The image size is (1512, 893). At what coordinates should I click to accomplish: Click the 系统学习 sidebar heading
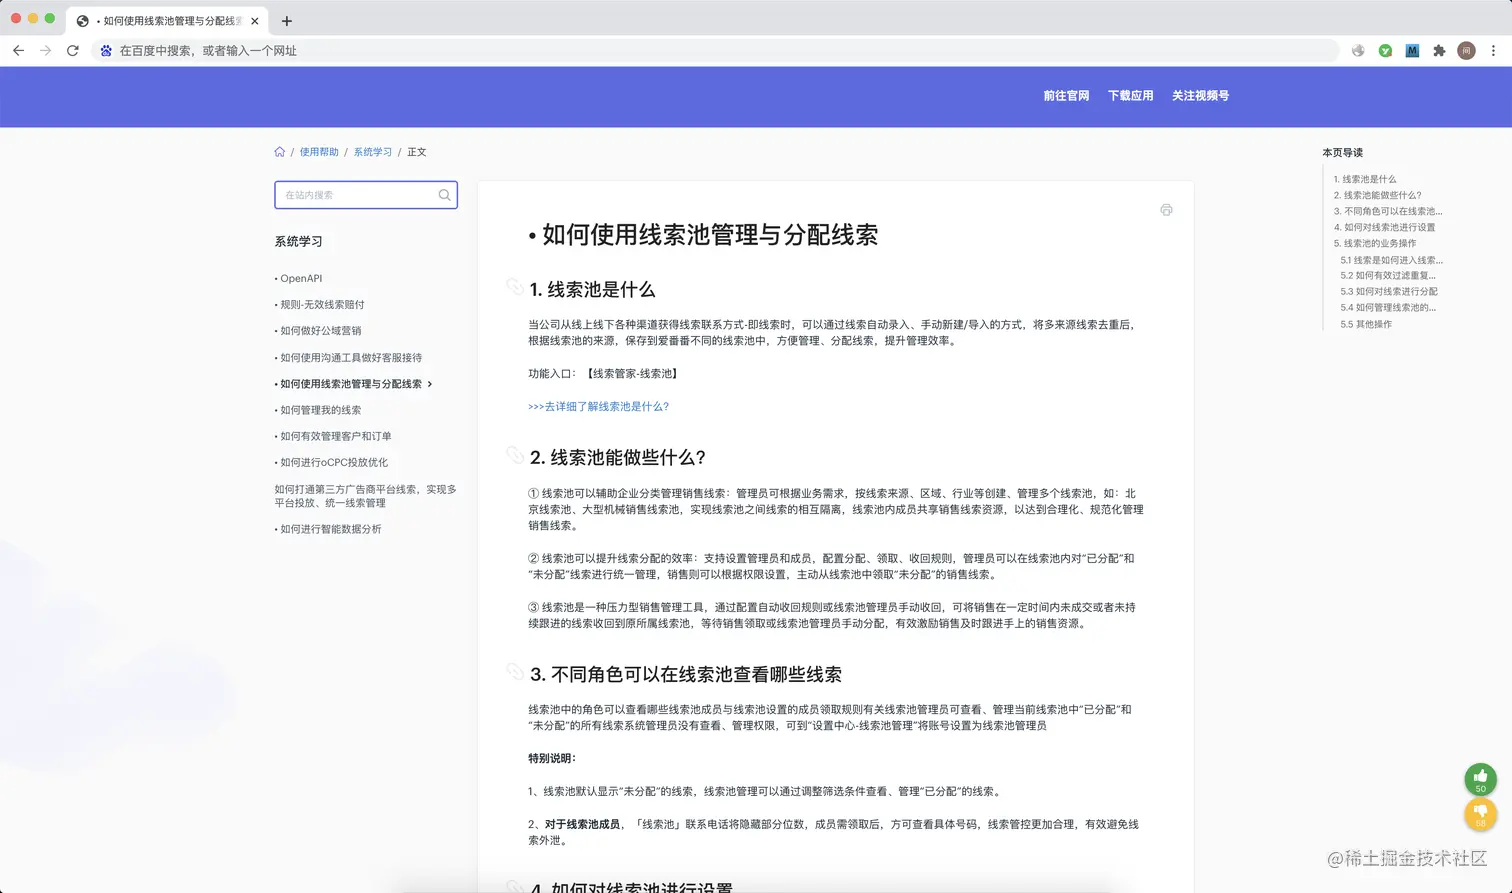[x=299, y=242]
